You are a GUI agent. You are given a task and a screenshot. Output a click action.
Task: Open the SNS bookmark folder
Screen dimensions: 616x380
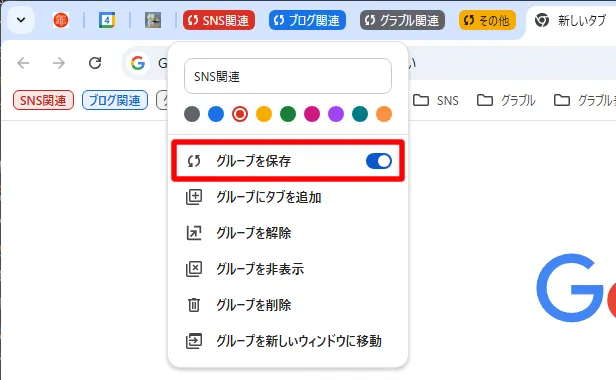tap(436, 101)
